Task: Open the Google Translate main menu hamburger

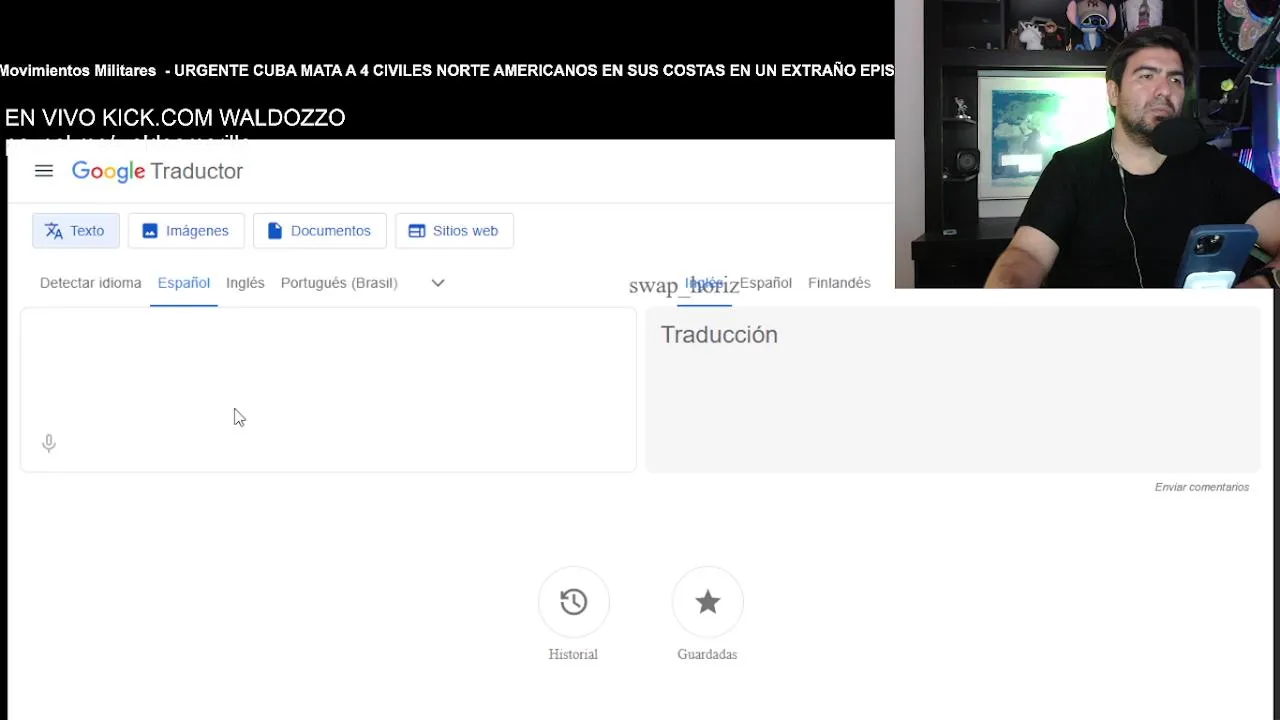Action: pyautogui.click(x=43, y=171)
